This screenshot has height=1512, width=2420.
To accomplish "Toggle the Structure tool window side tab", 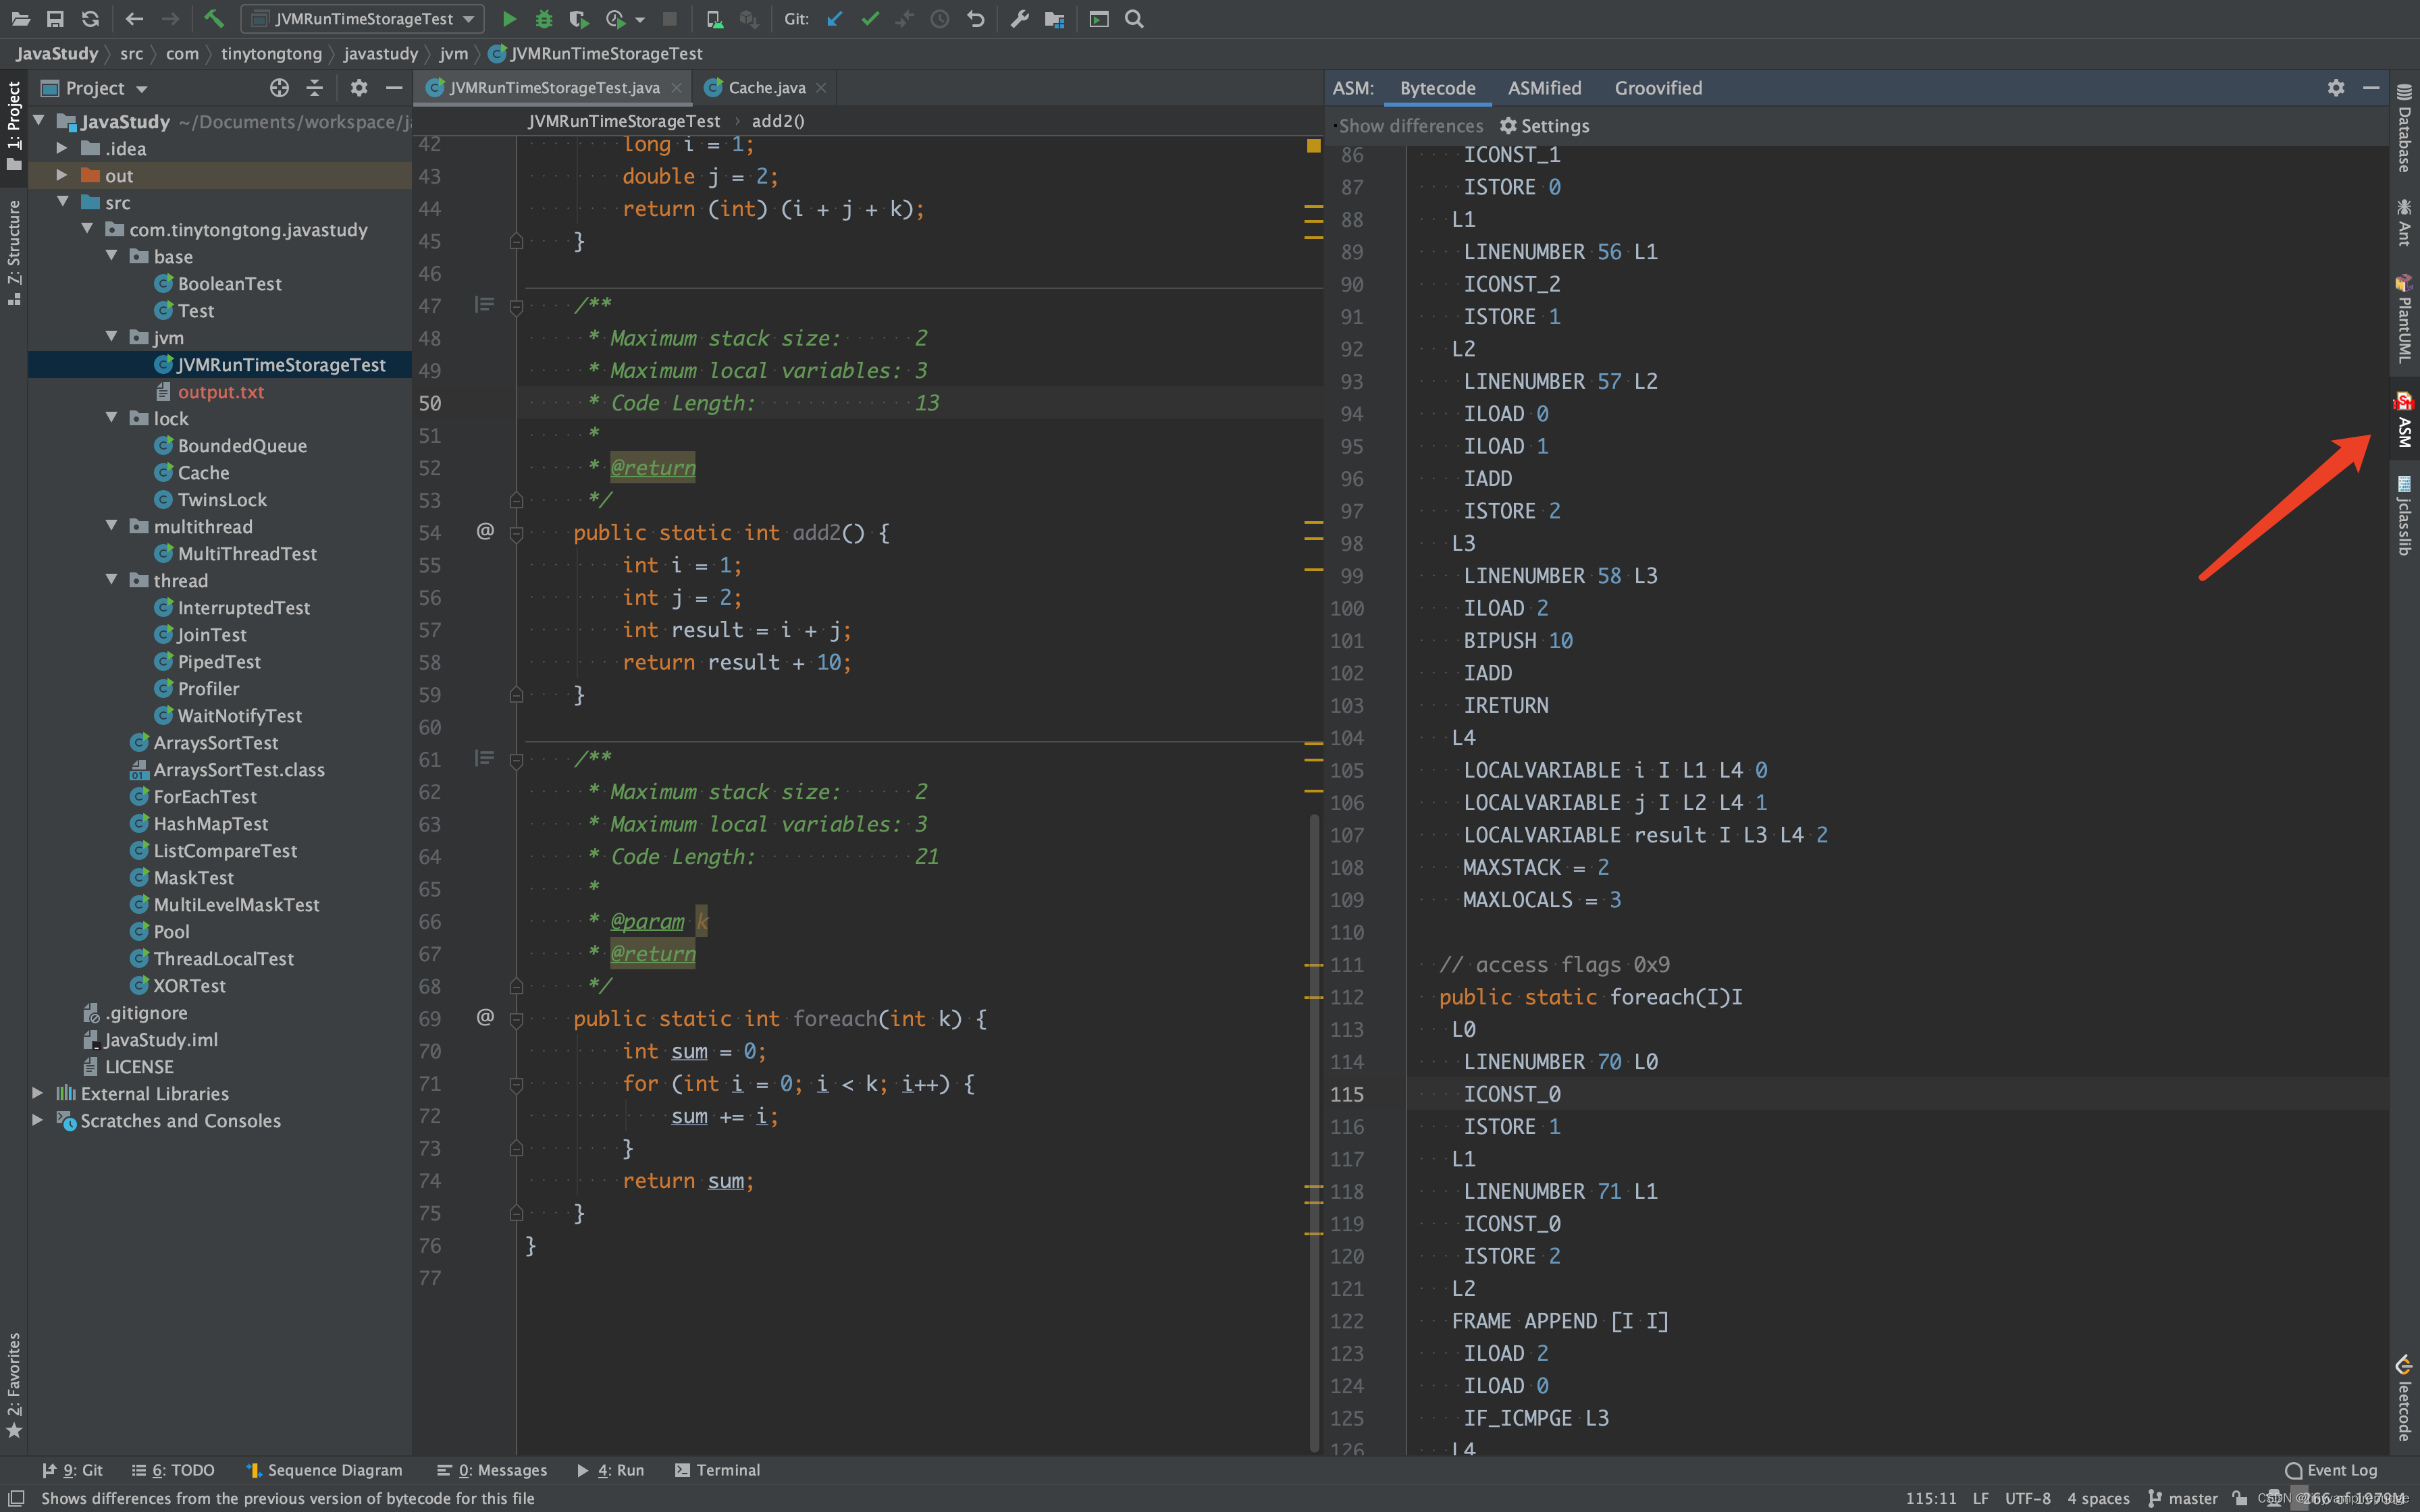I will point(13,250).
